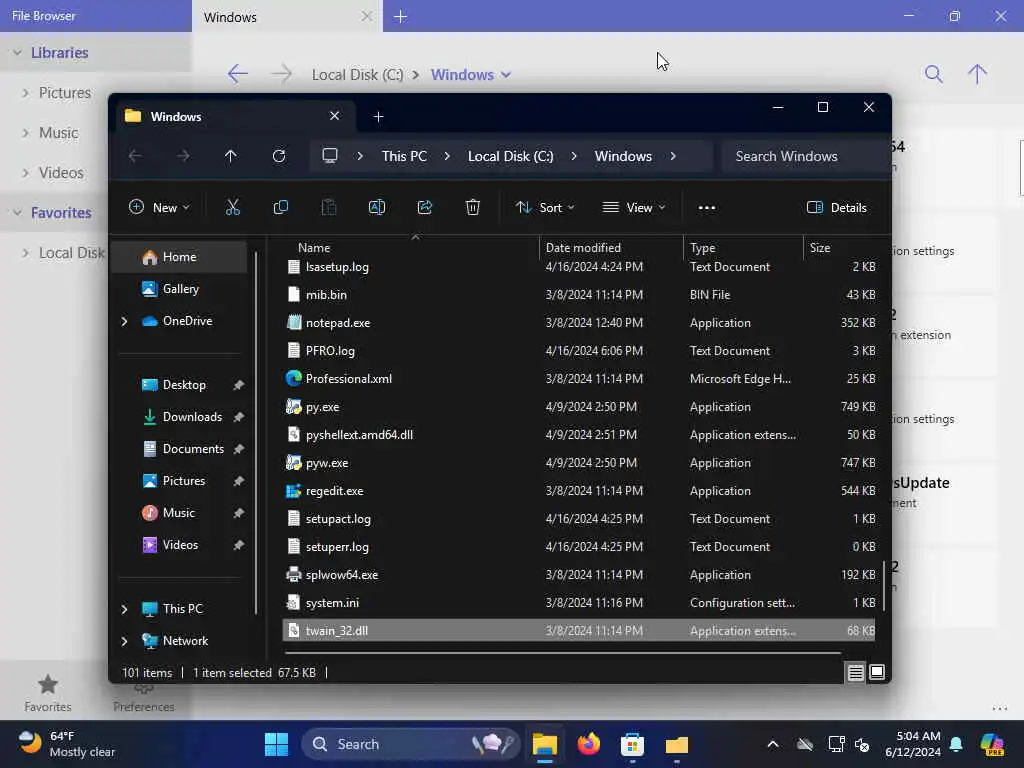This screenshot has width=1024, height=768.
Task: Expand Network in the navigation pane
Action: point(124,641)
